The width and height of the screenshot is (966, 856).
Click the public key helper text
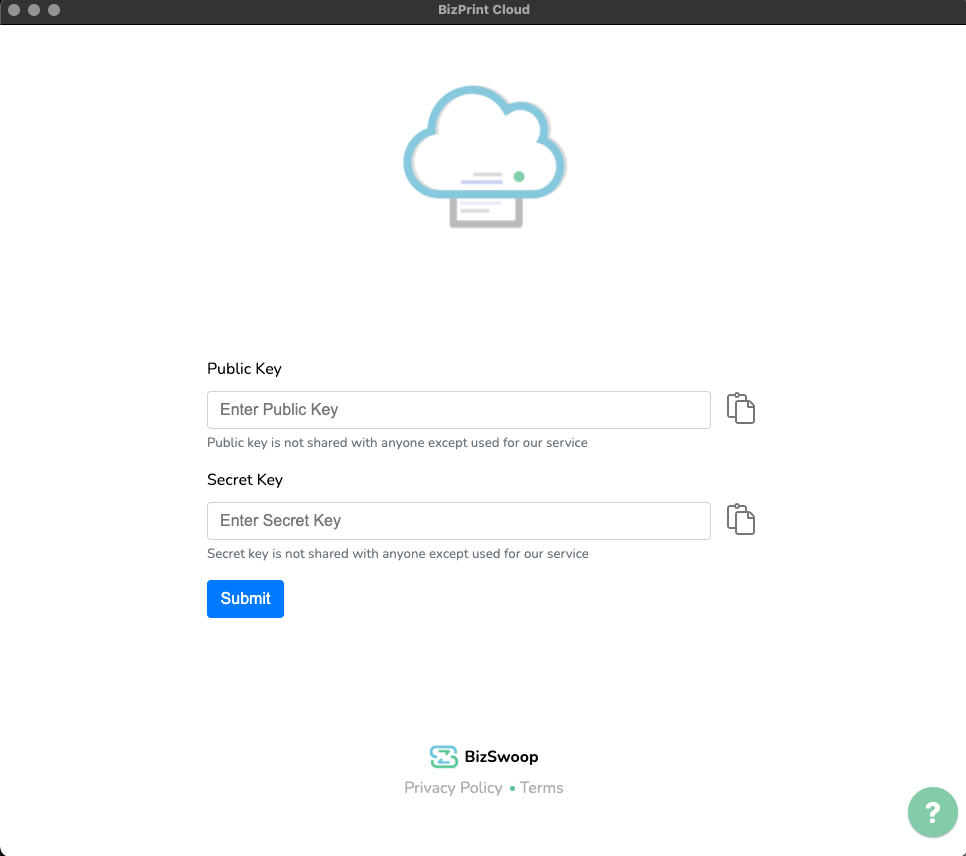397,443
